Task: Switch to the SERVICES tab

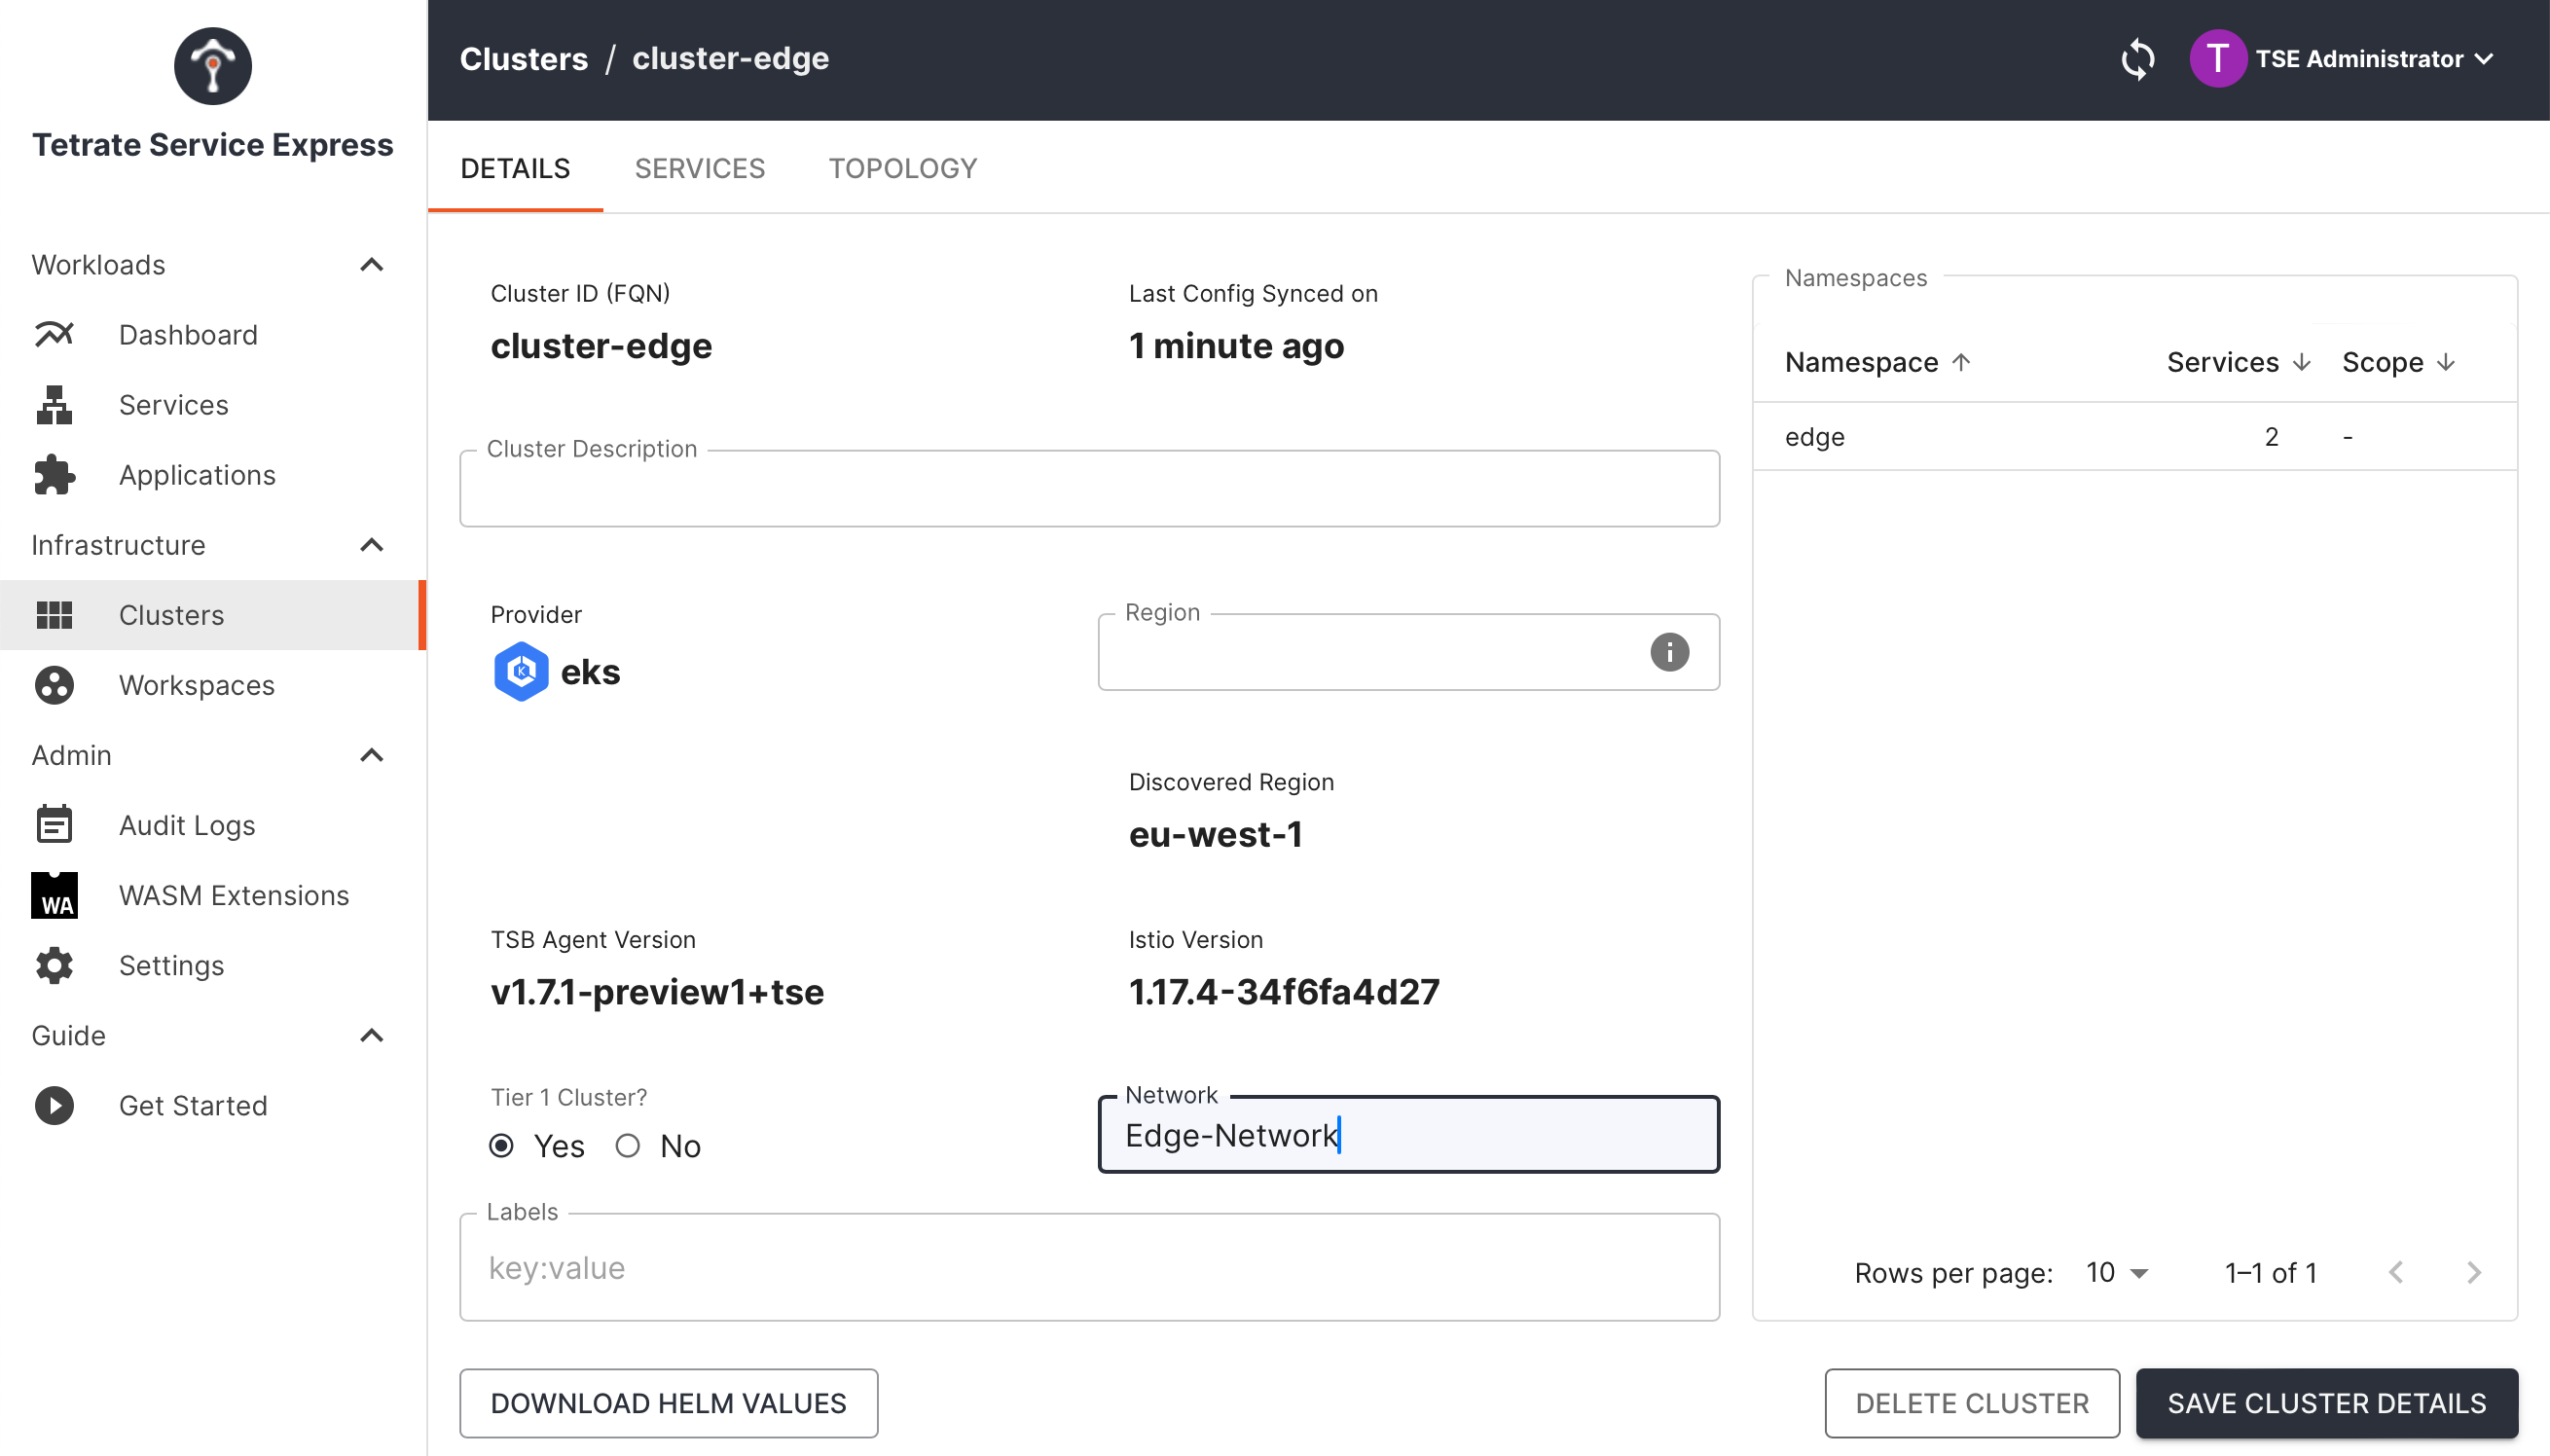Action: coord(699,168)
